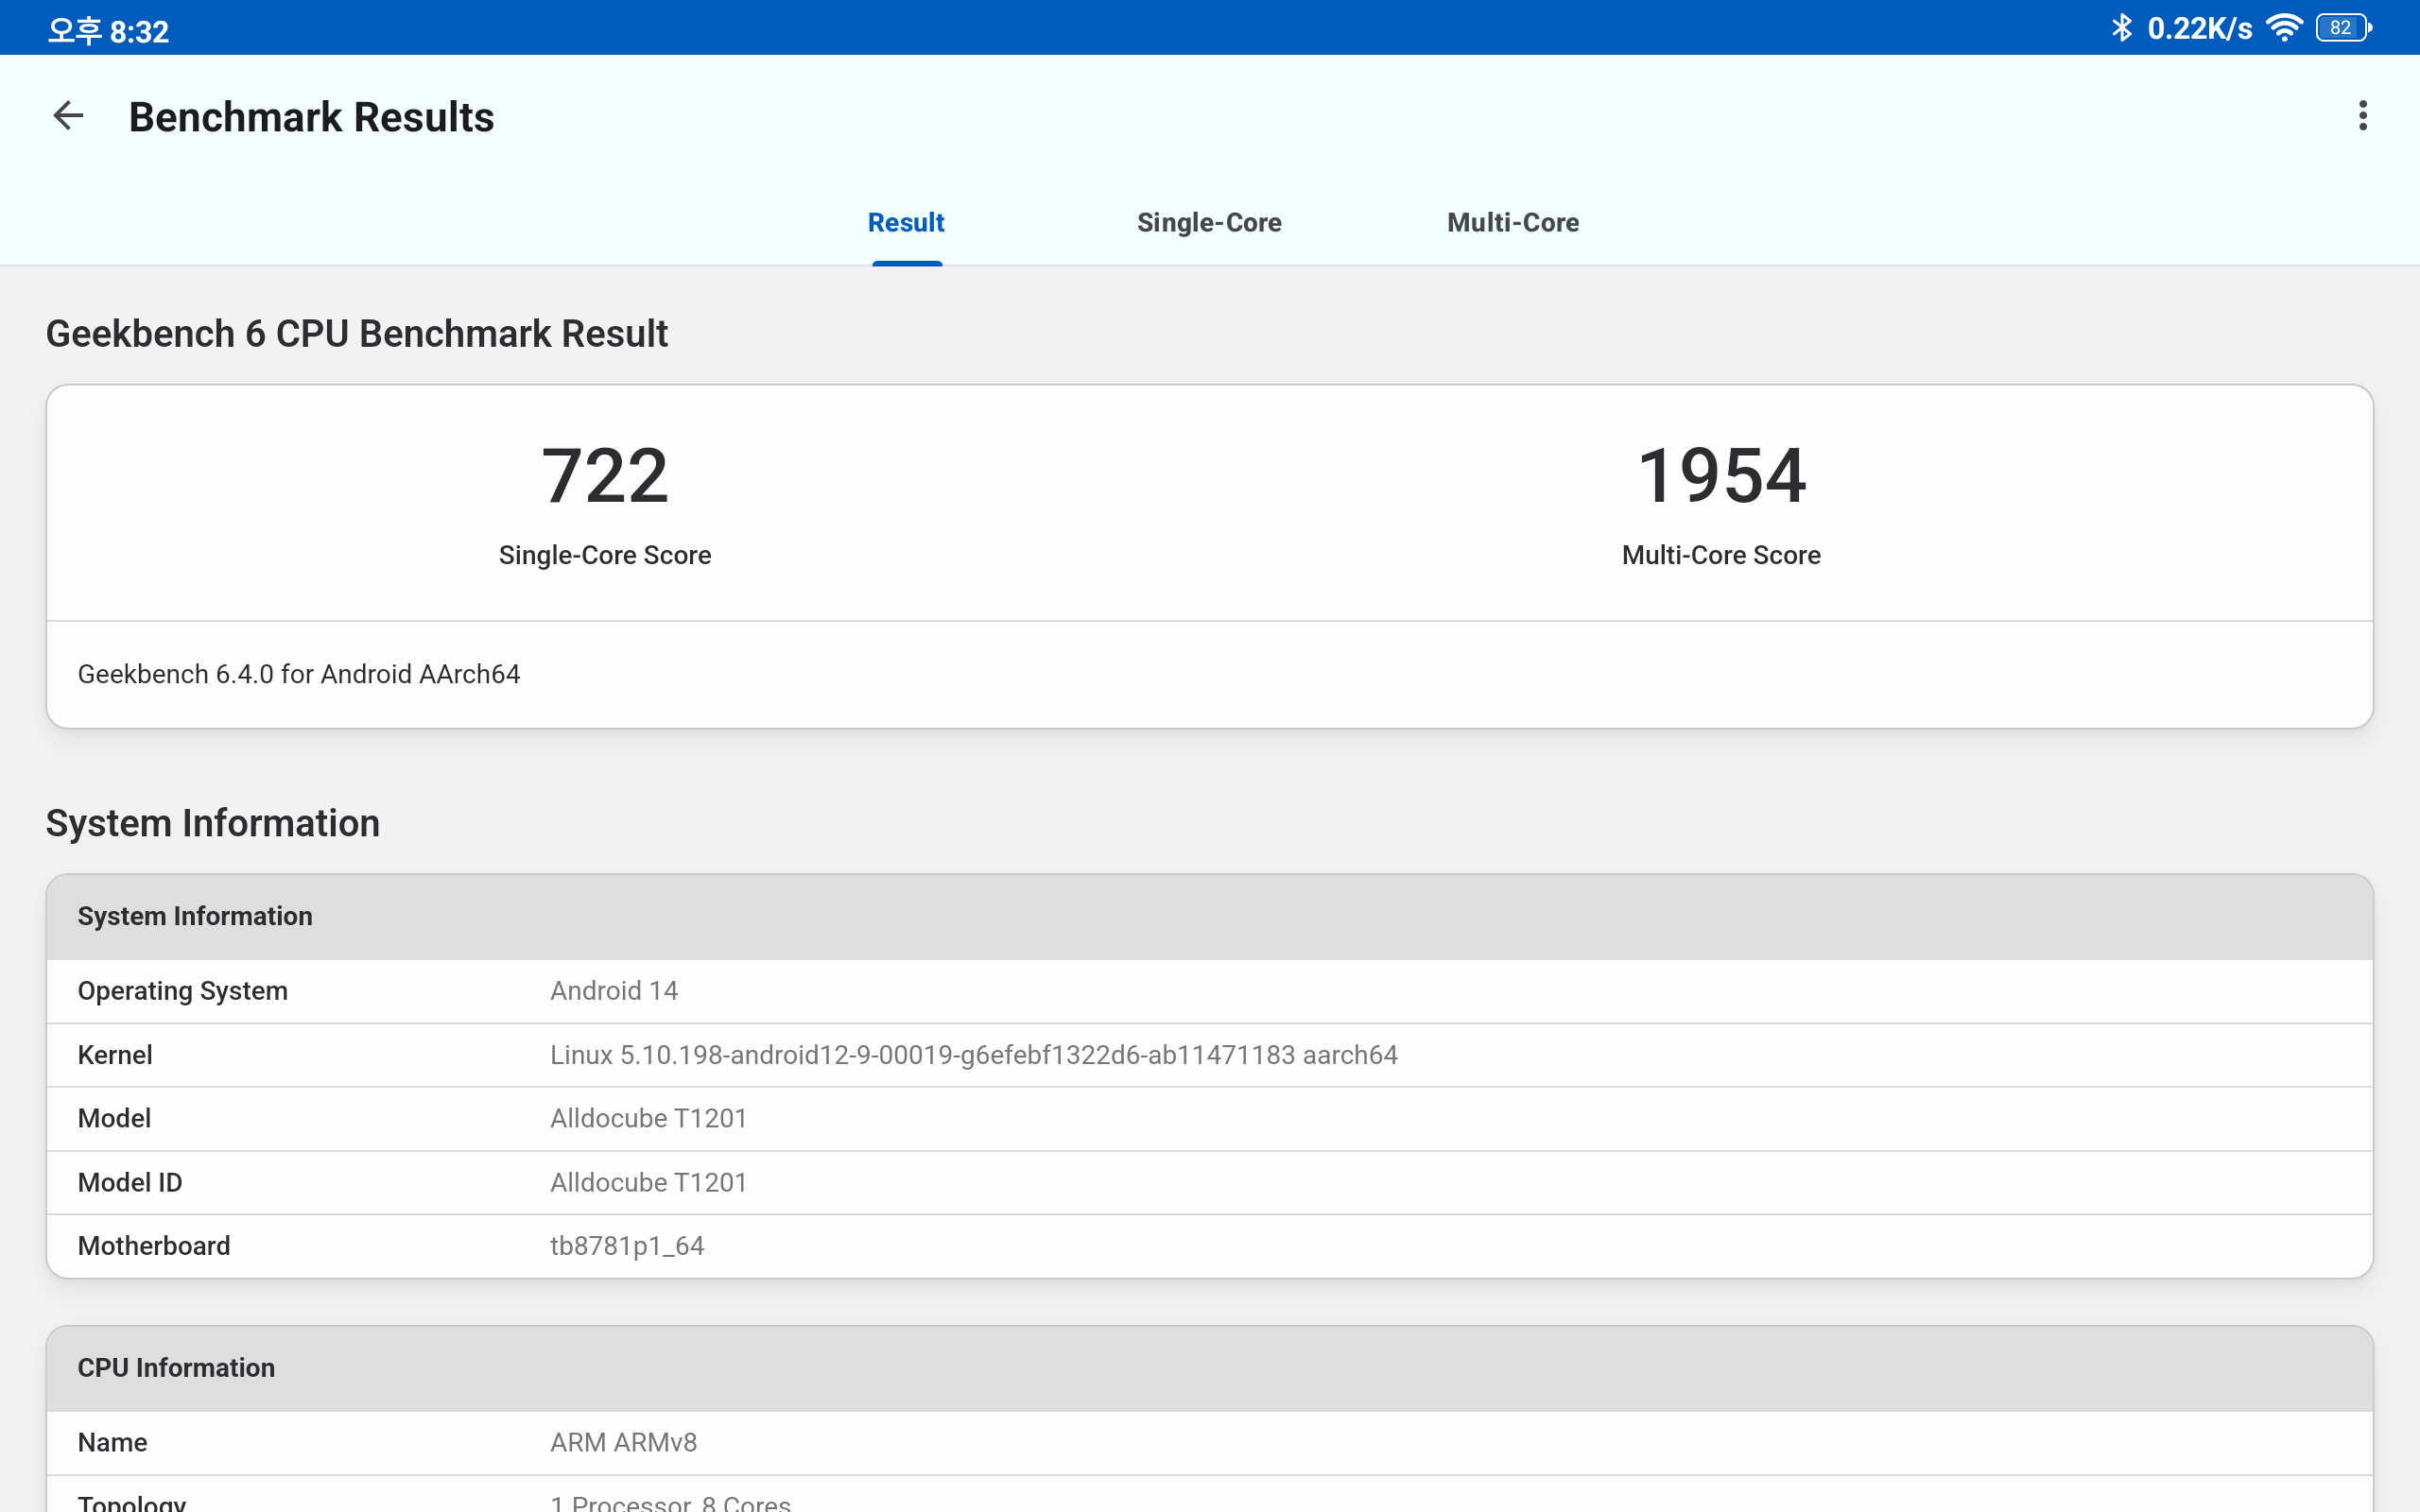This screenshot has width=2420, height=1512.
Task: Click Alldocube T1201 in the Model ID row
Action: pyautogui.click(x=649, y=1182)
